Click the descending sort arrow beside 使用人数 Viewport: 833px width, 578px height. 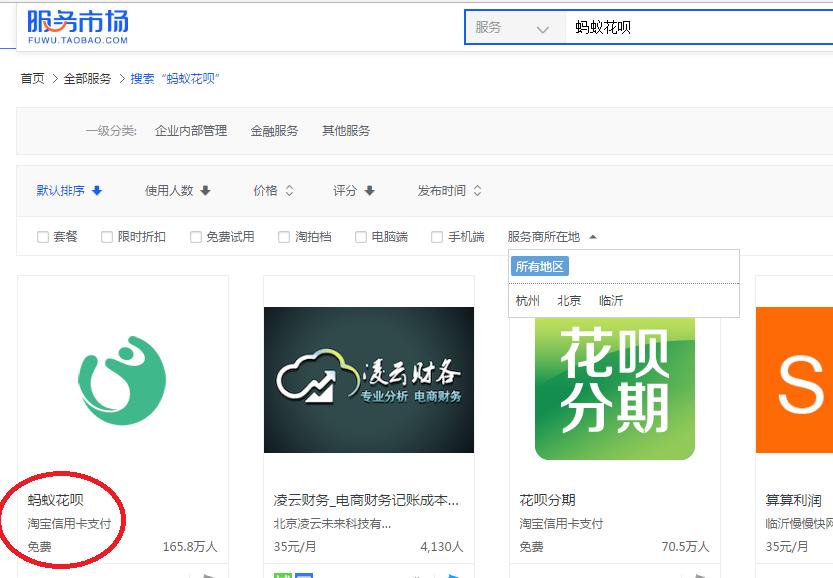click(x=207, y=190)
